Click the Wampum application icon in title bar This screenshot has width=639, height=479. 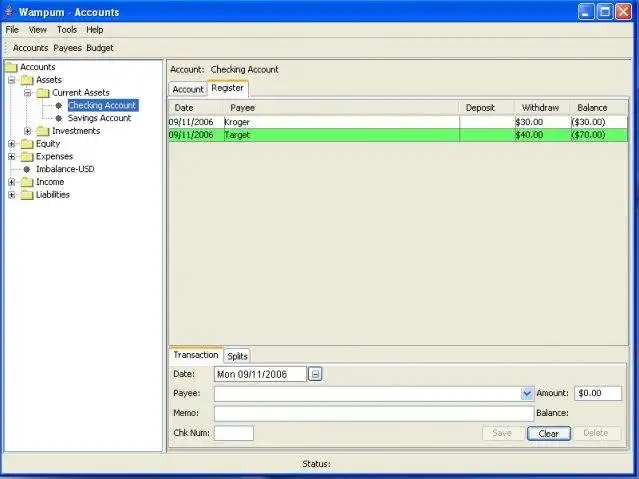click(x=9, y=11)
